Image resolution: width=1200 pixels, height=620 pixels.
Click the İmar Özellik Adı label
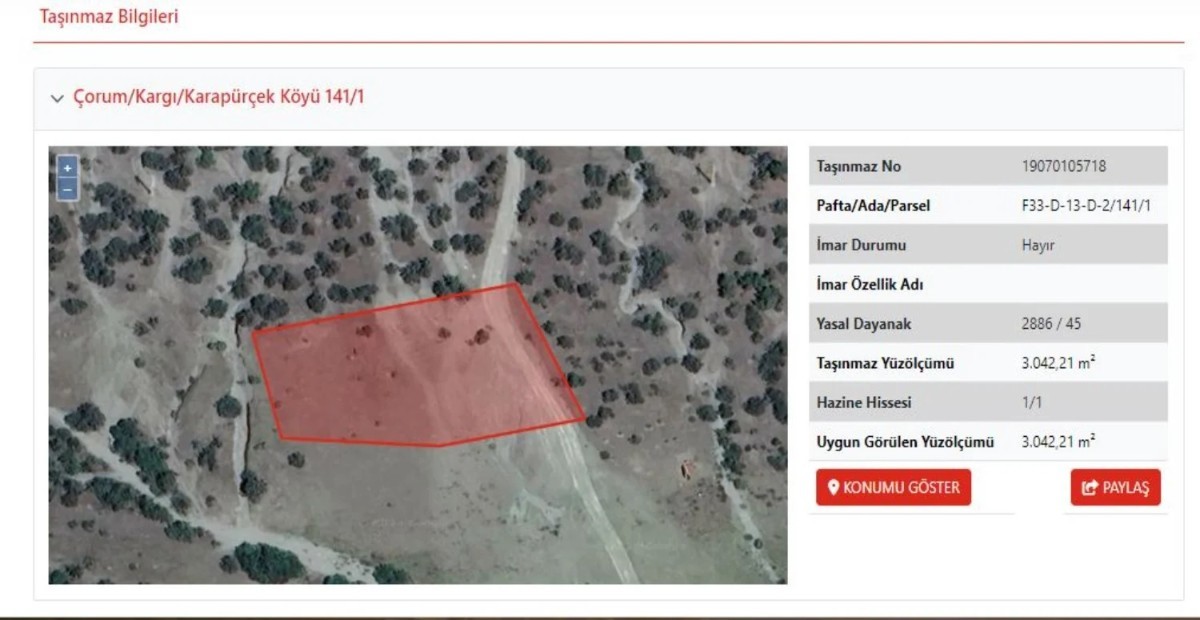pos(870,285)
